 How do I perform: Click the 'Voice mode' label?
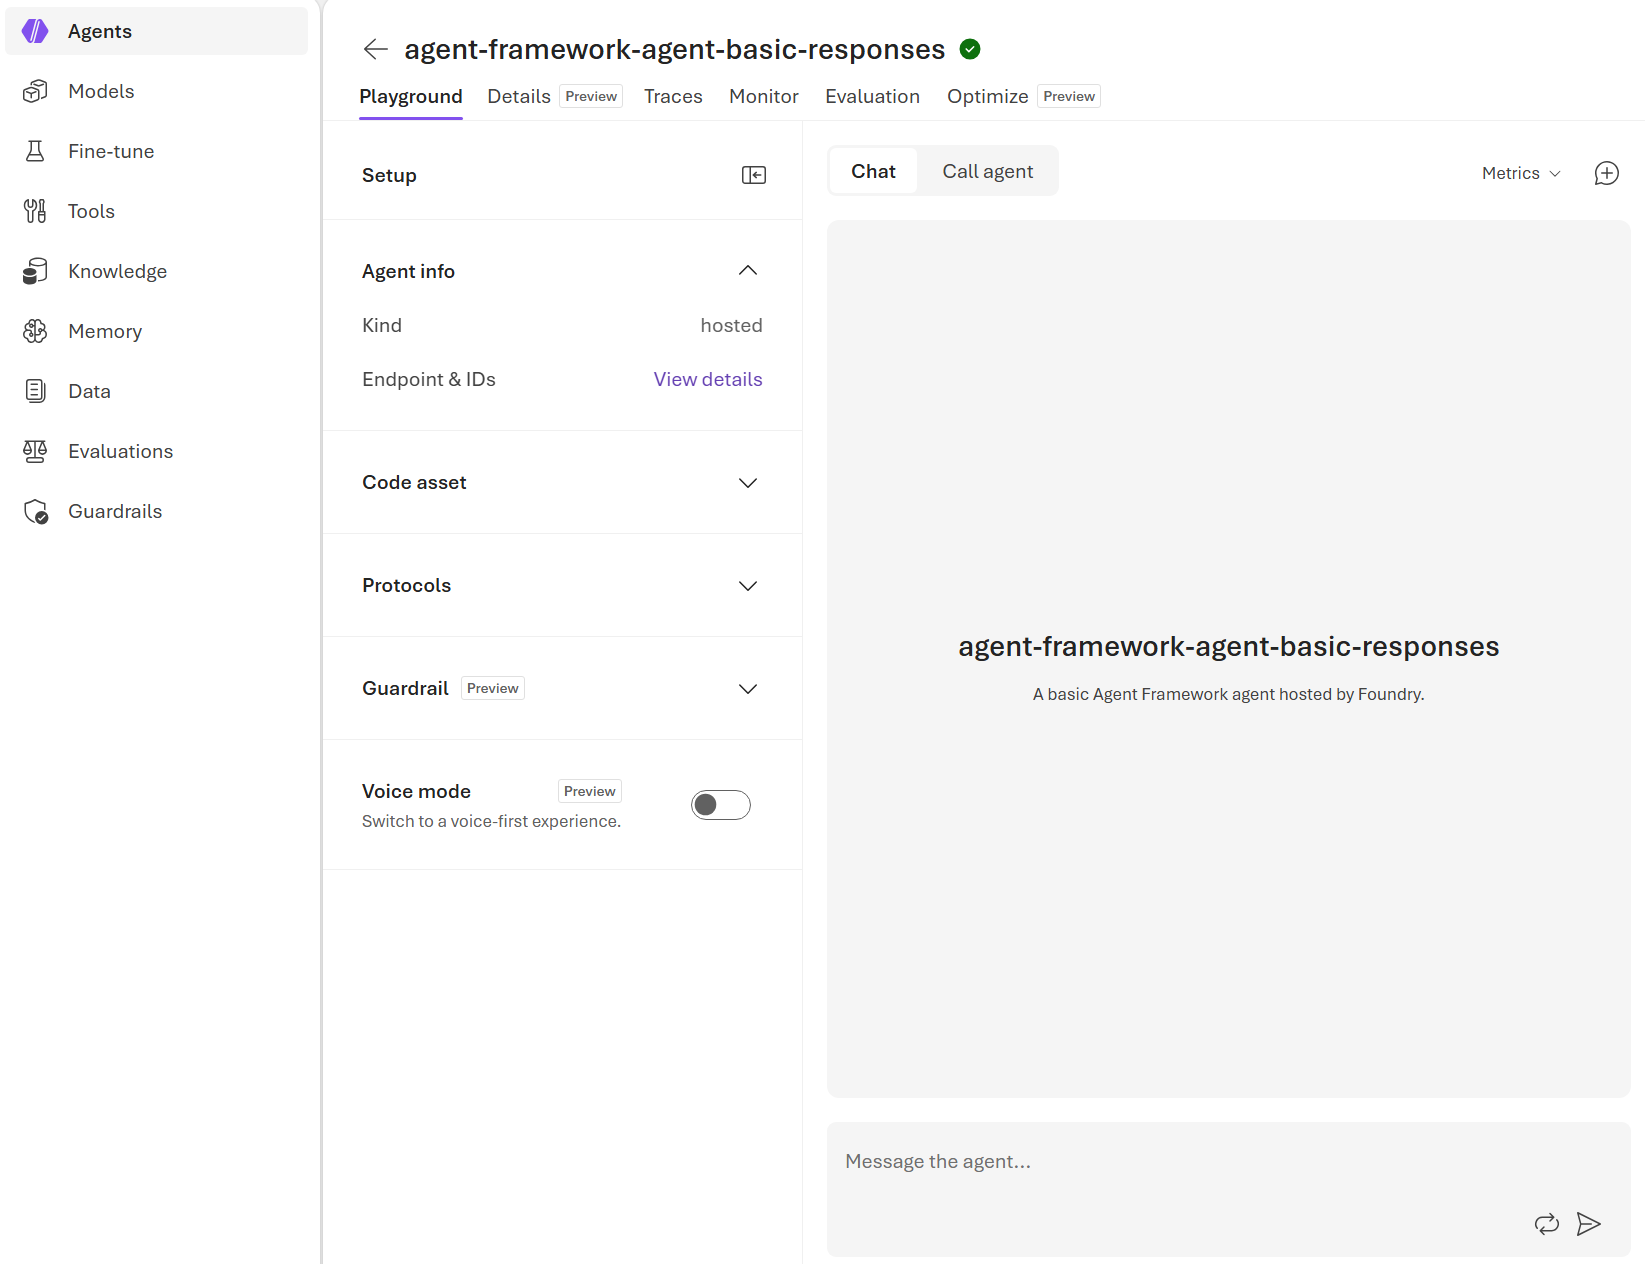click(x=416, y=791)
